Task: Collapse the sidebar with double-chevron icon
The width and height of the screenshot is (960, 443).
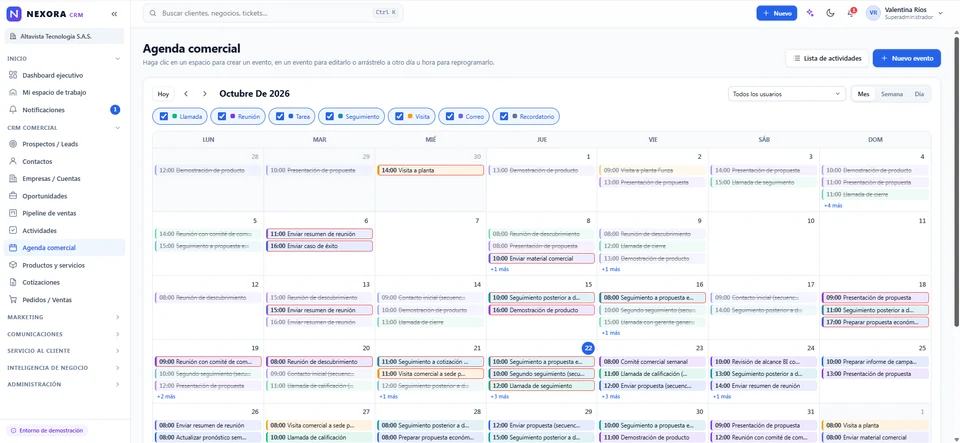Action: pyautogui.click(x=114, y=13)
